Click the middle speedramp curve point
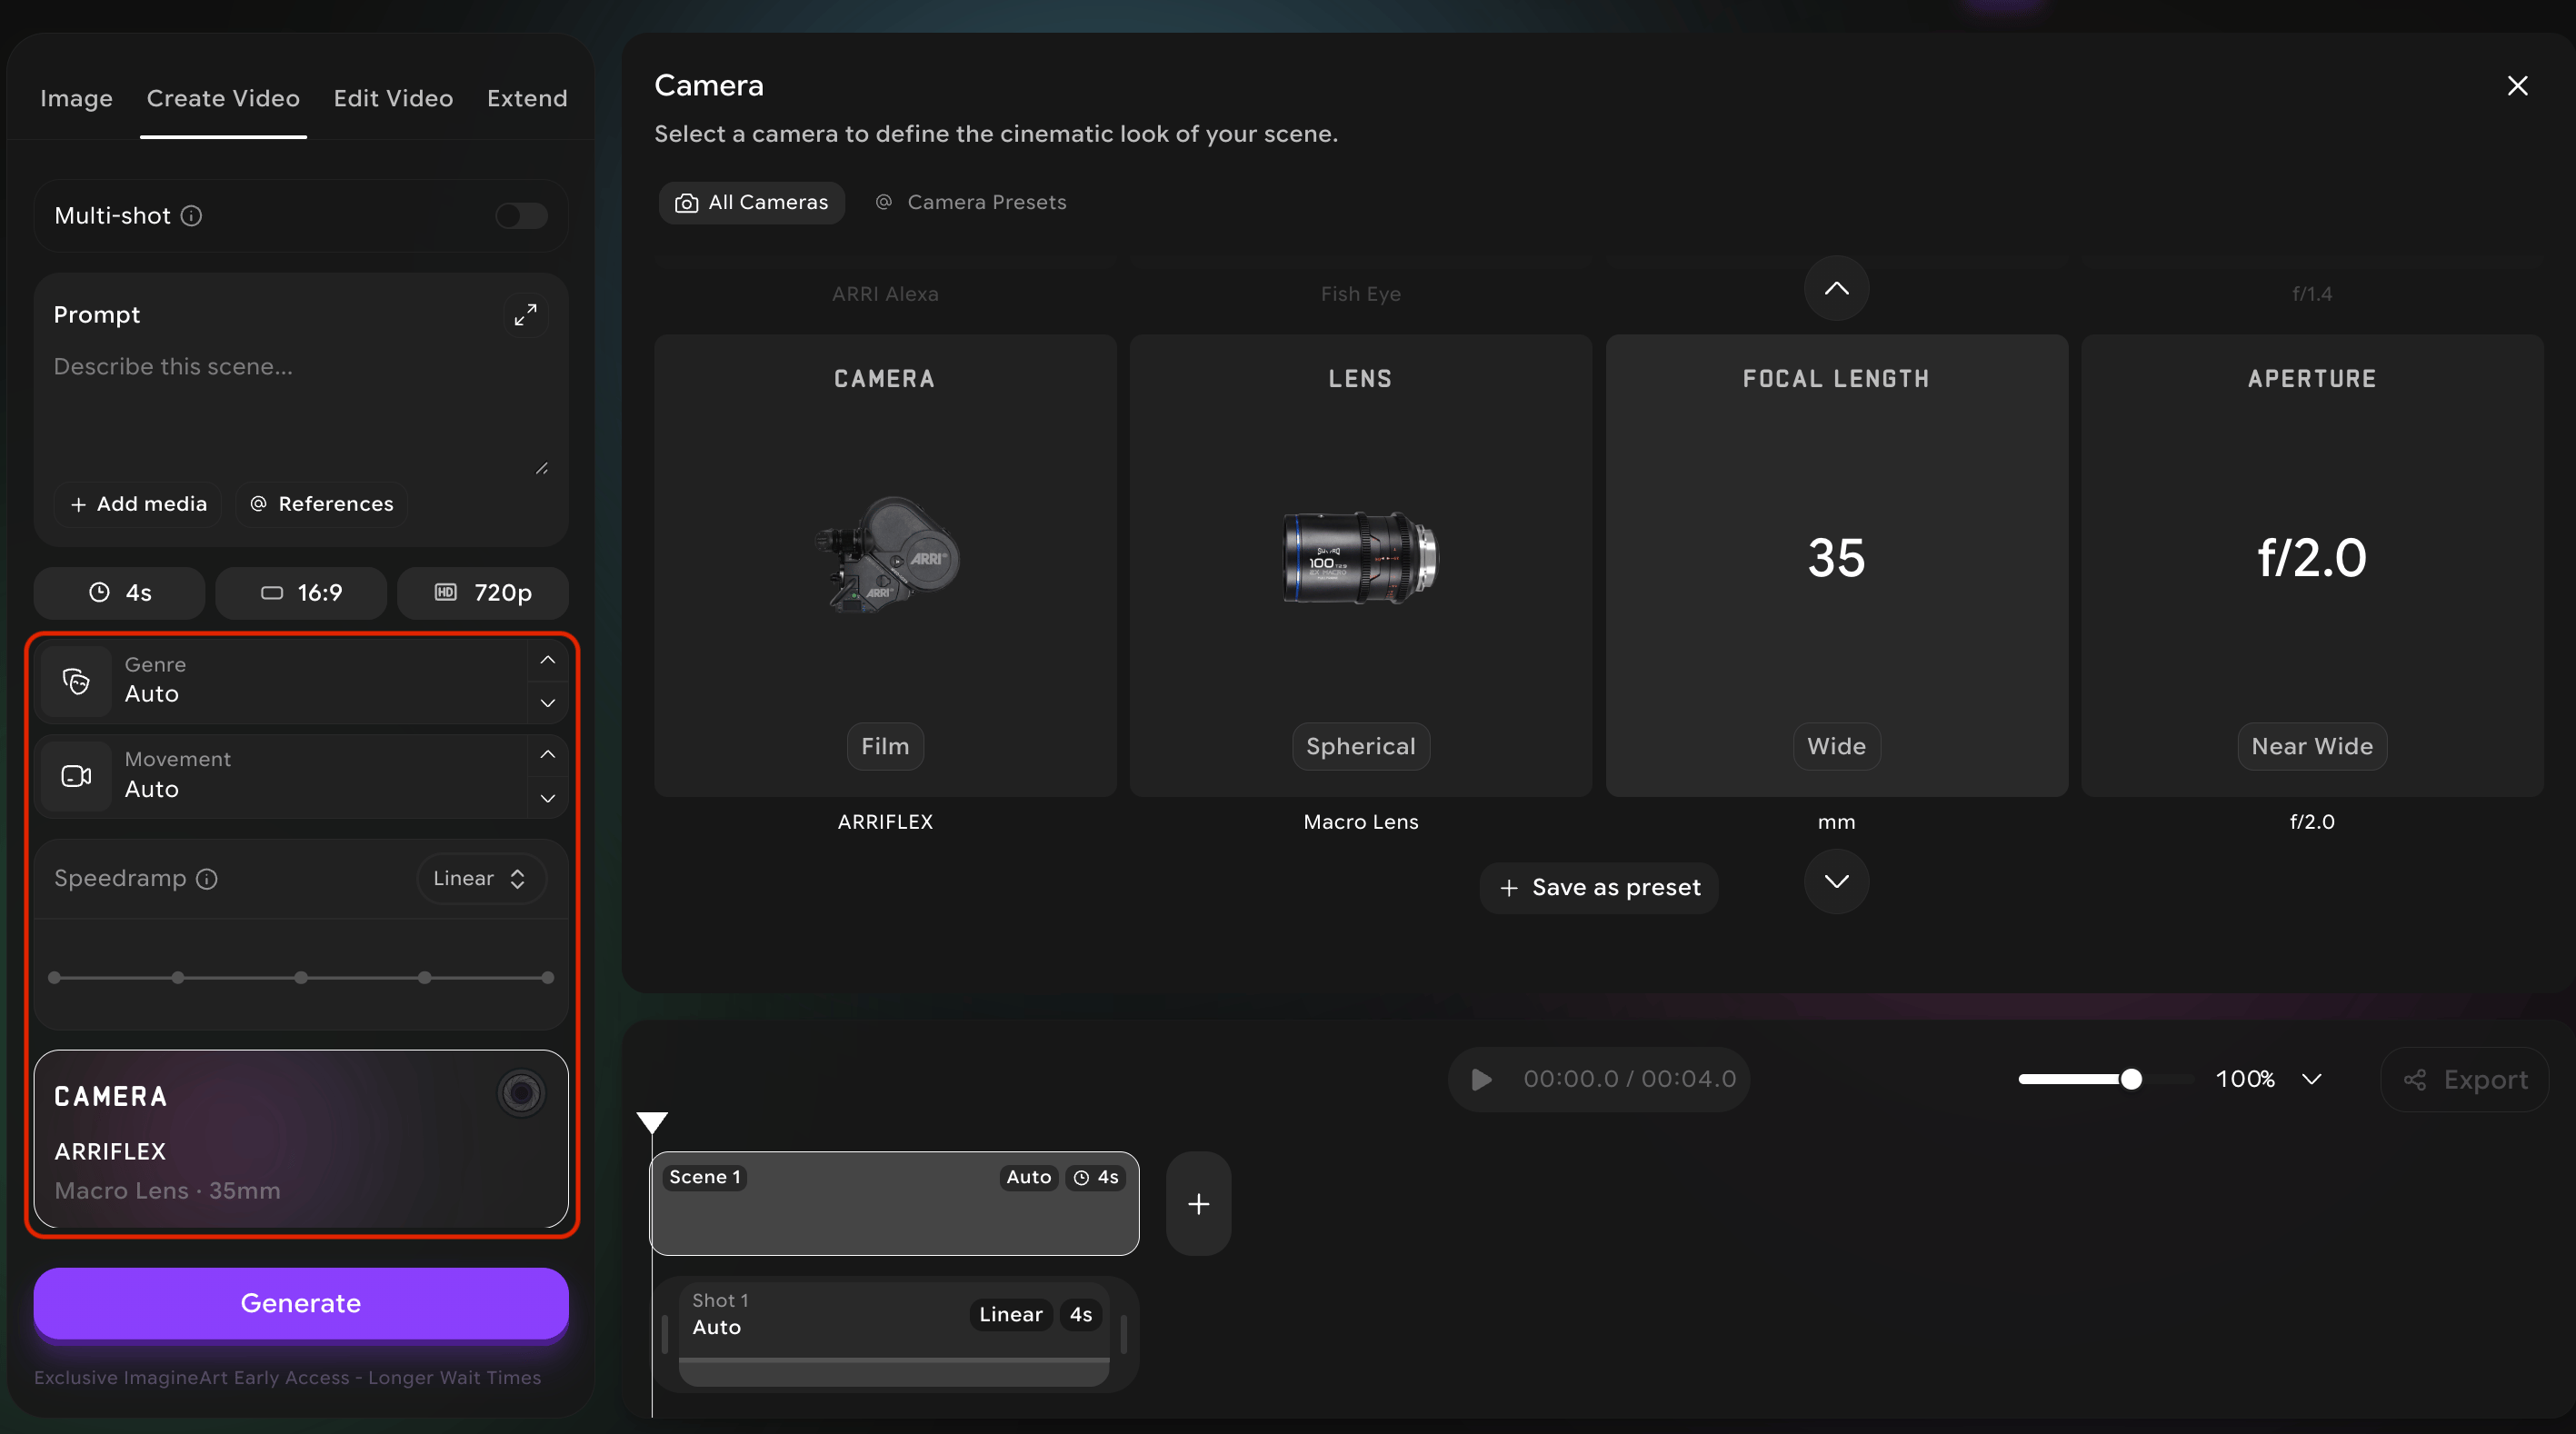The width and height of the screenshot is (2576, 1434). coord(301,978)
